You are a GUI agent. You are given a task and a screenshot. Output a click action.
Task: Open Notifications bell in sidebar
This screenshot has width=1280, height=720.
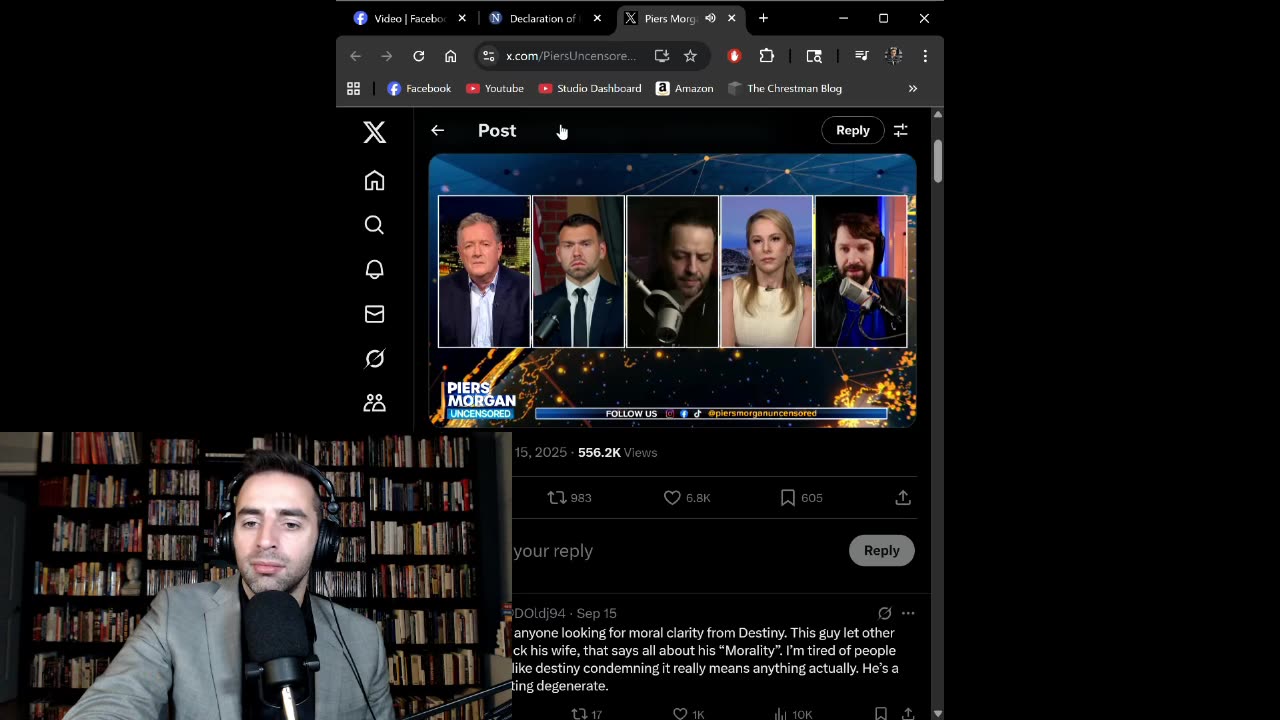tap(374, 270)
